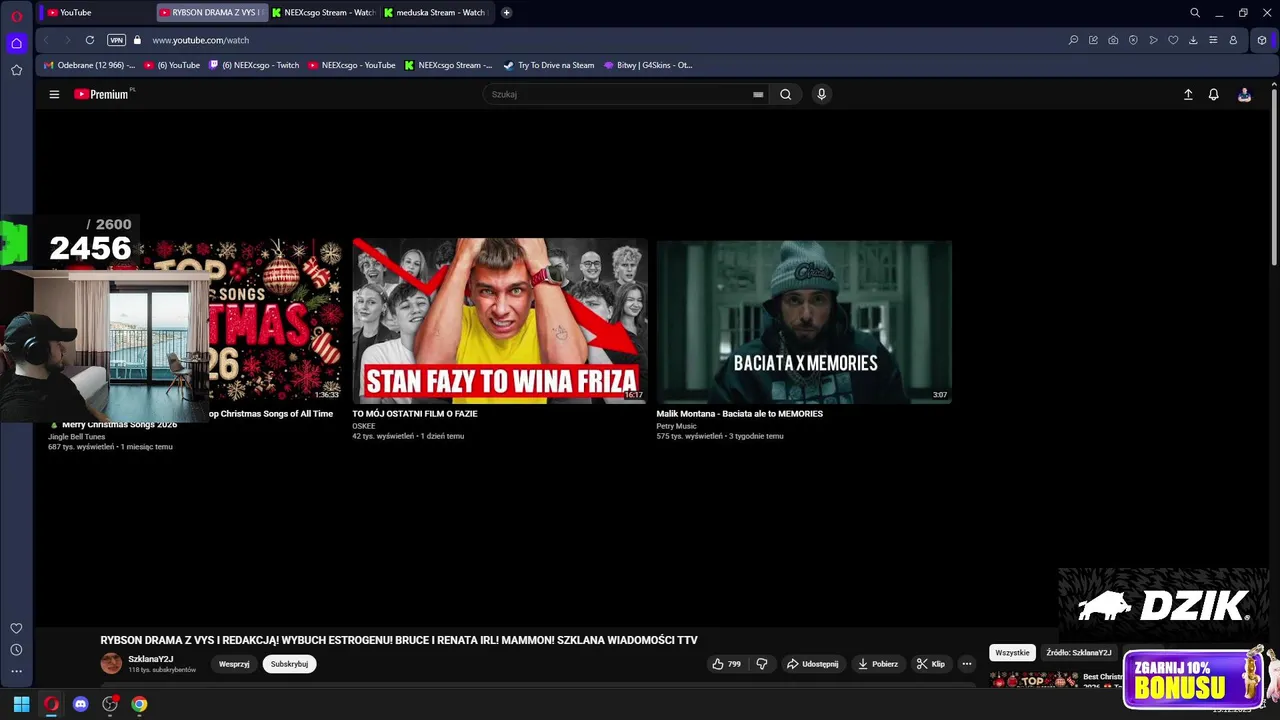Click the Udostępnij share button
Screen dimensions: 1280x720
(812, 664)
